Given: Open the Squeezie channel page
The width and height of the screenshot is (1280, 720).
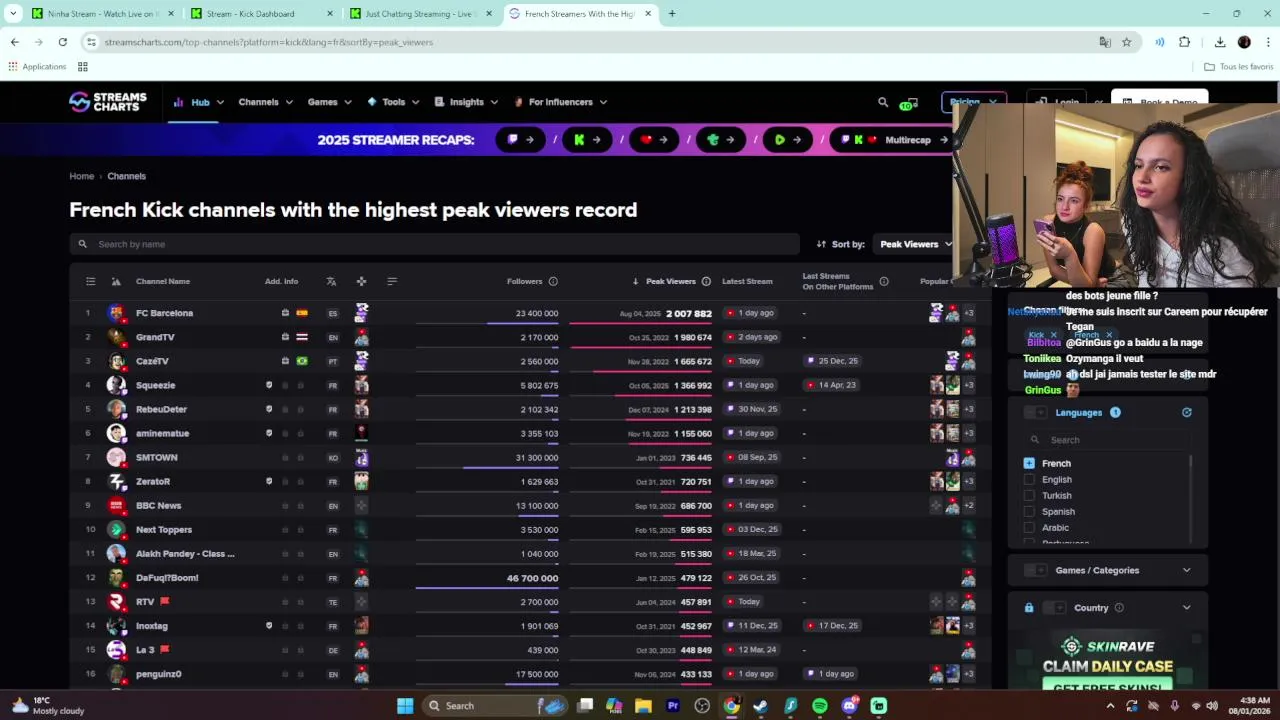Looking at the screenshot, I should (x=155, y=385).
